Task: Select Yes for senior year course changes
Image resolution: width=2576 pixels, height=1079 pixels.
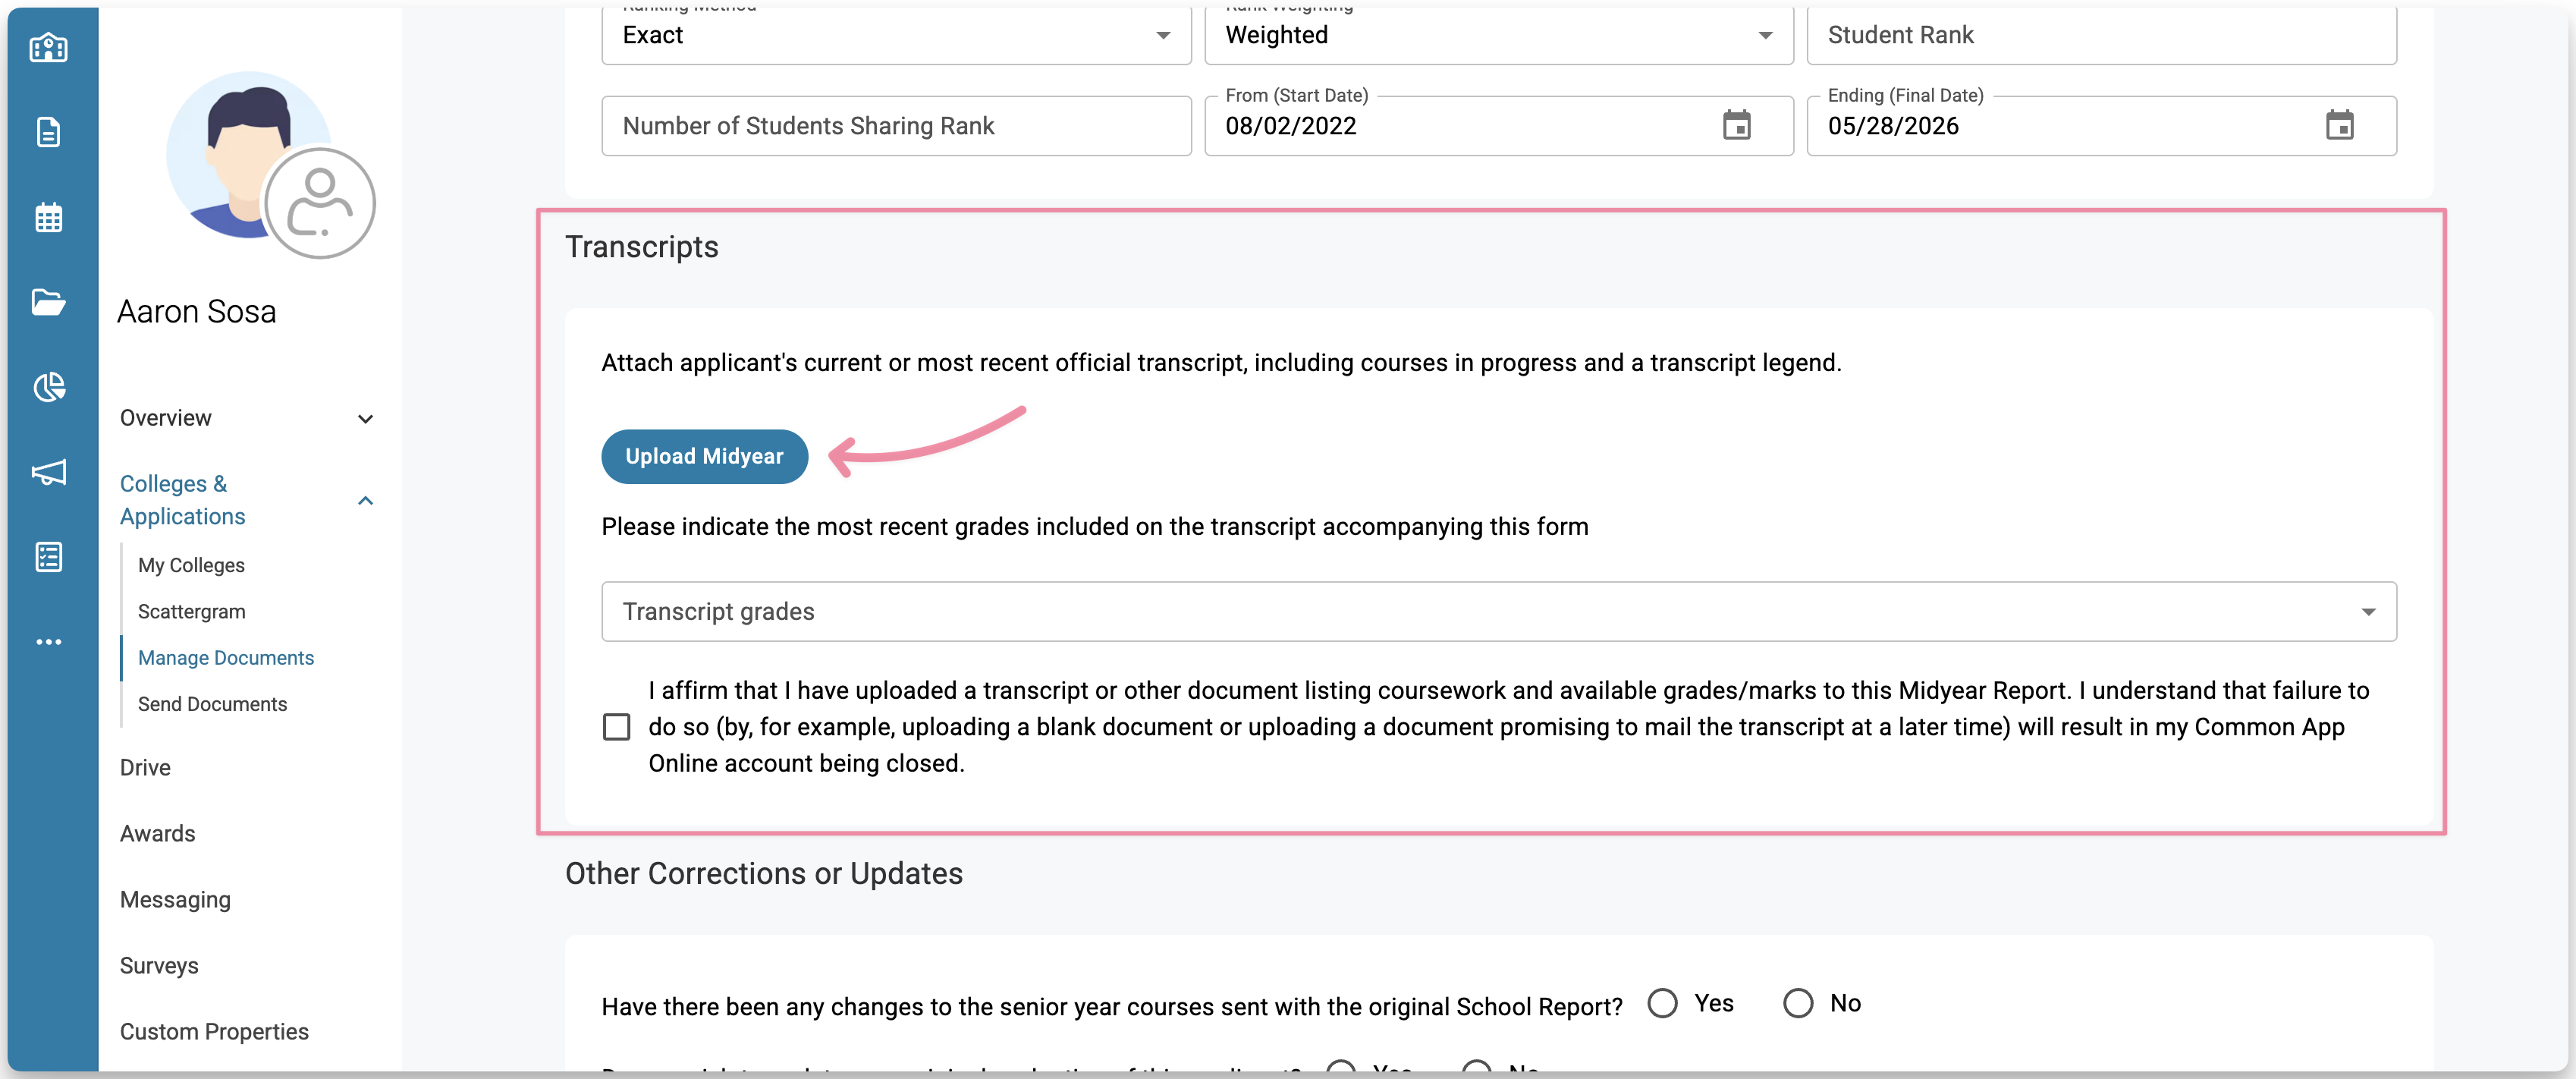Action: pos(1663,1003)
